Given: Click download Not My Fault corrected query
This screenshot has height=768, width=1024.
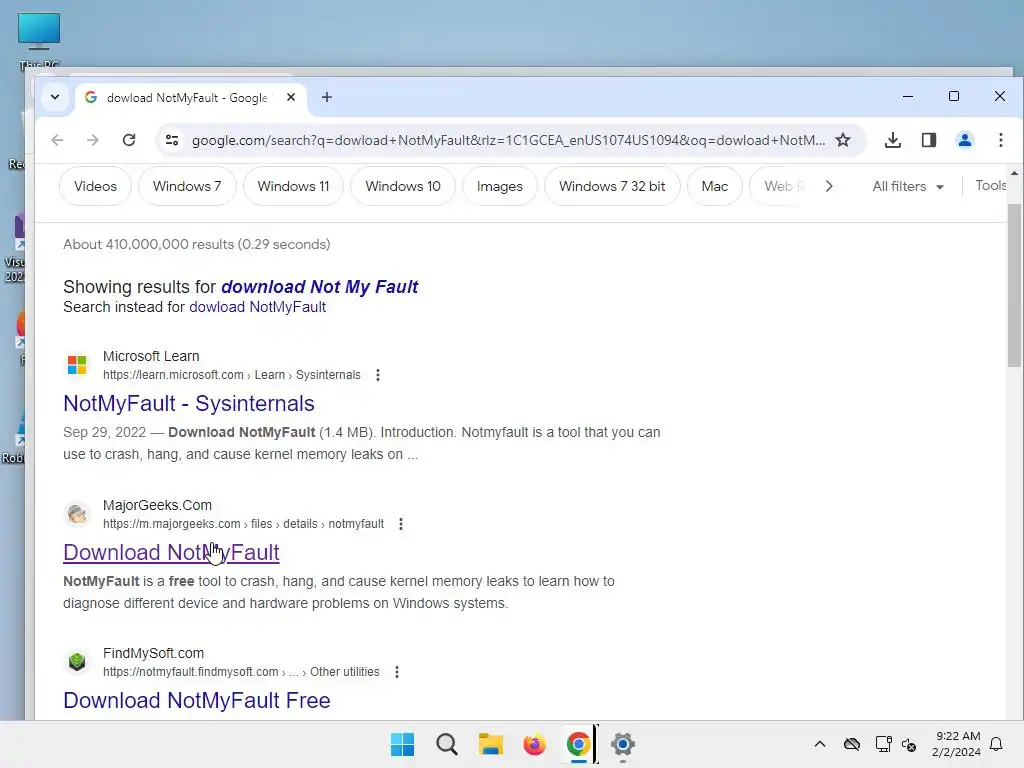Looking at the screenshot, I should coord(319,287).
